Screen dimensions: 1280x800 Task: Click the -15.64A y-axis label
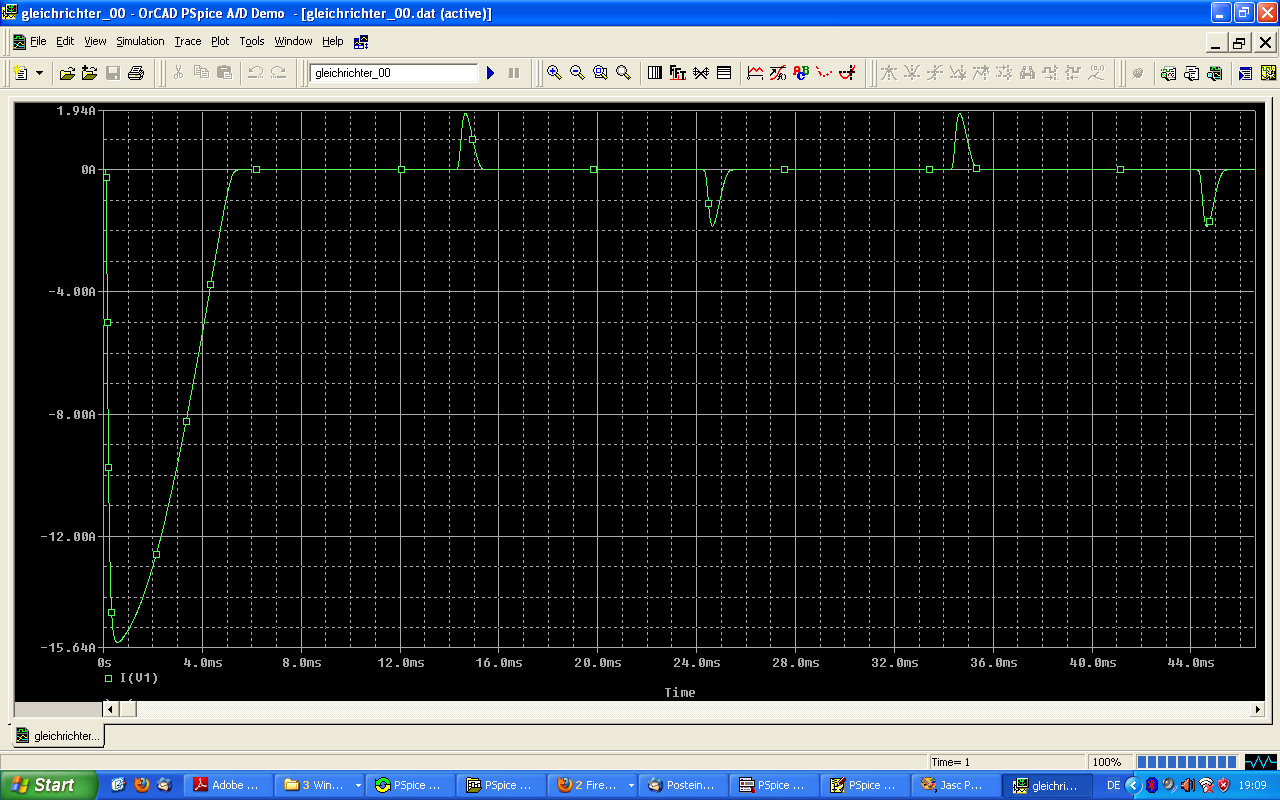coord(68,648)
